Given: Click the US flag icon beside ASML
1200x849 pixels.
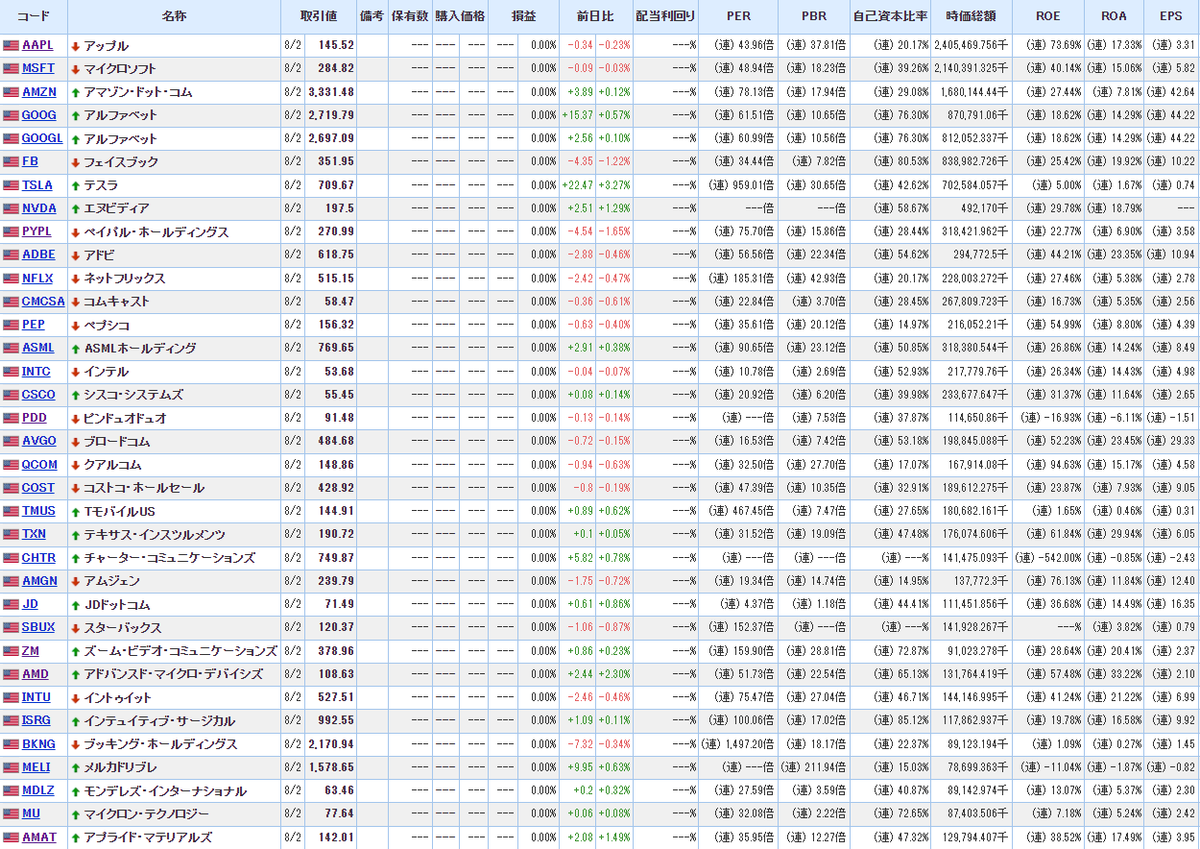Looking at the screenshot, I should click(x=11, y=349).
